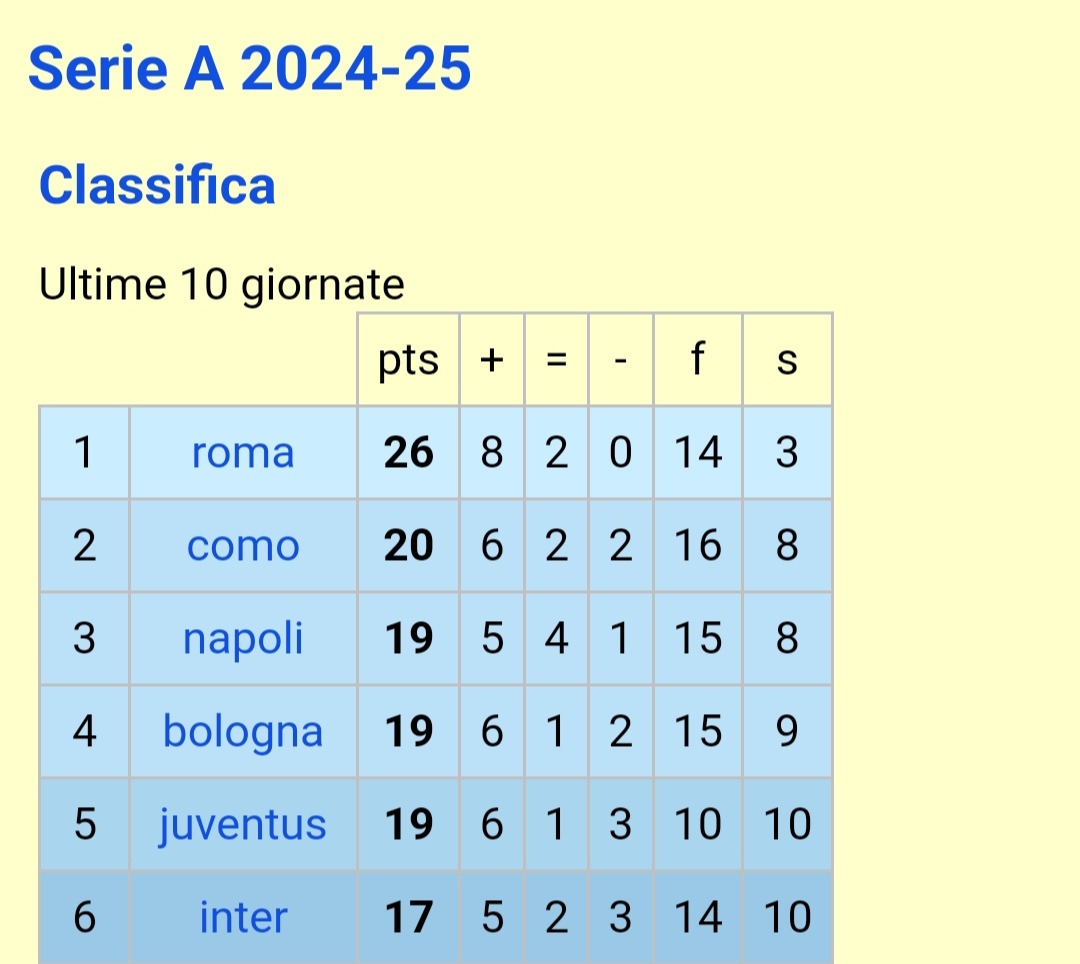Select rank 1 position cell
This screenshot has width=1080, height=964.
pos(84,452)
